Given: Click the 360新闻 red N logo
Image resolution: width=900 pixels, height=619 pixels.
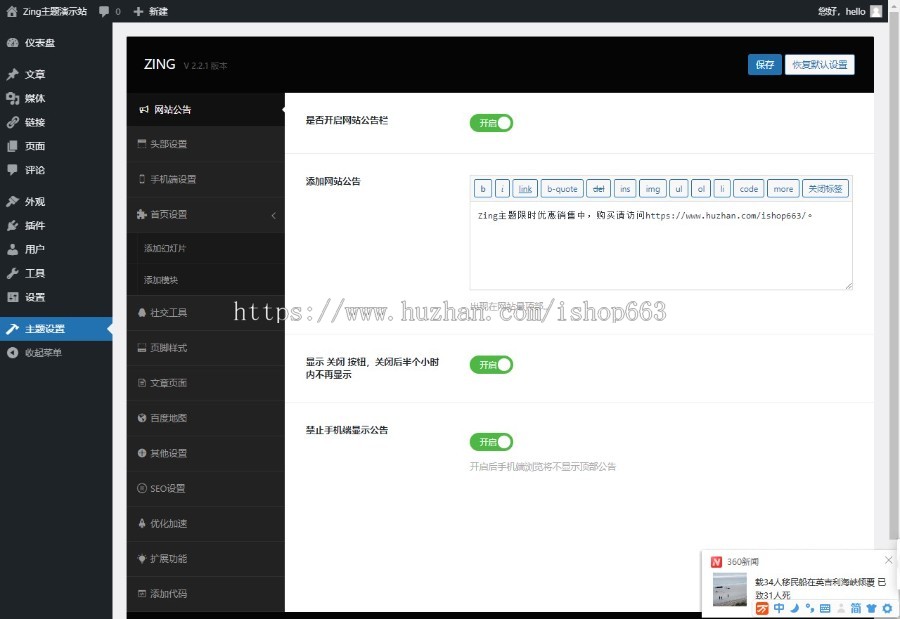Looking at the screenshot, I should 716,562.
